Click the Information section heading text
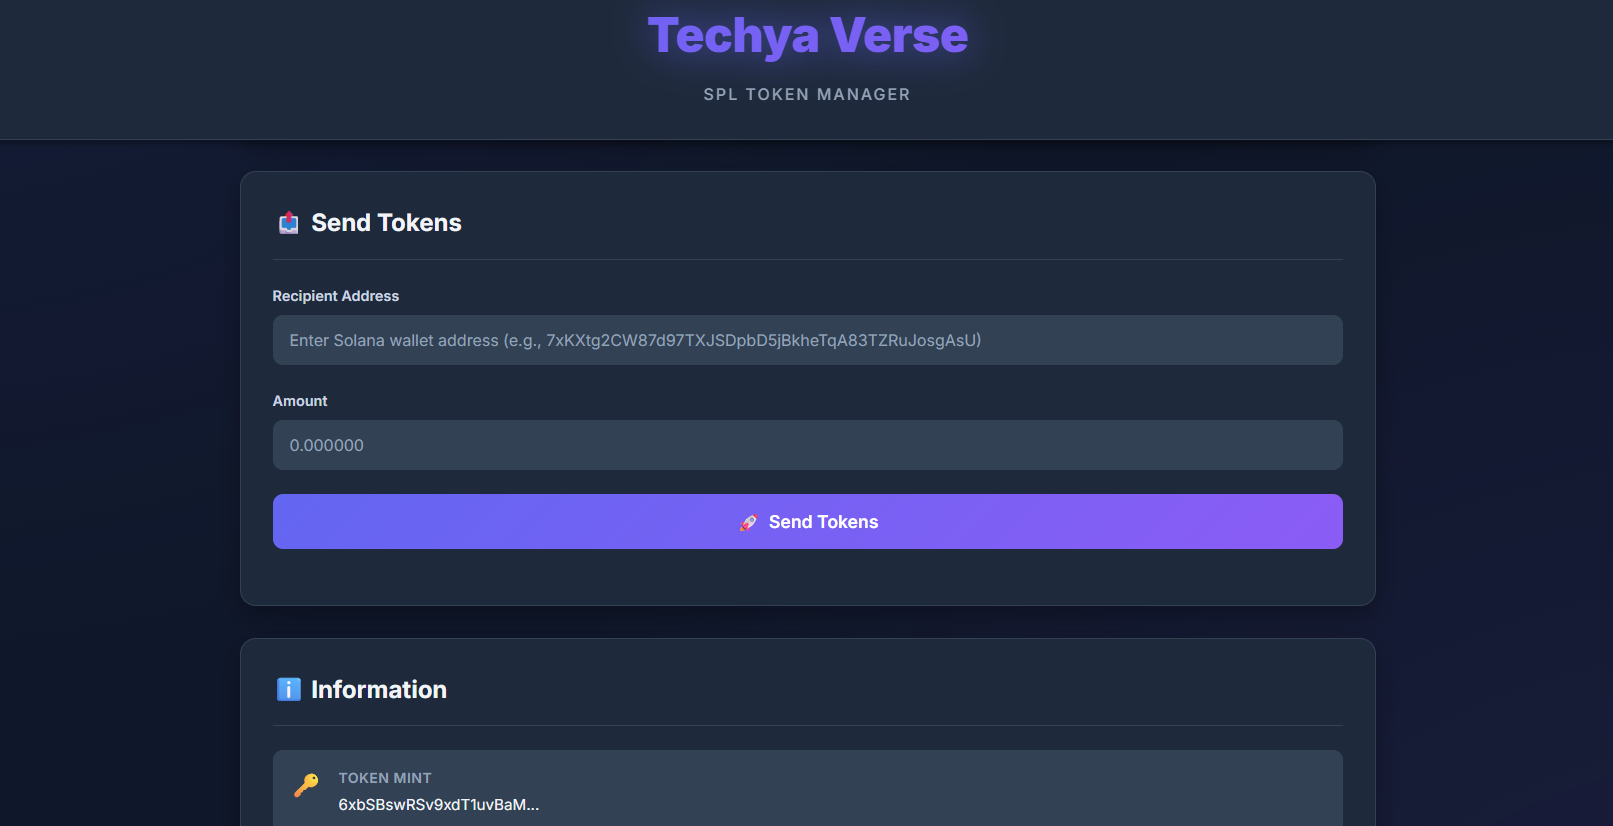The width and height of the screenshot is (1613, 826). [378, 690]
